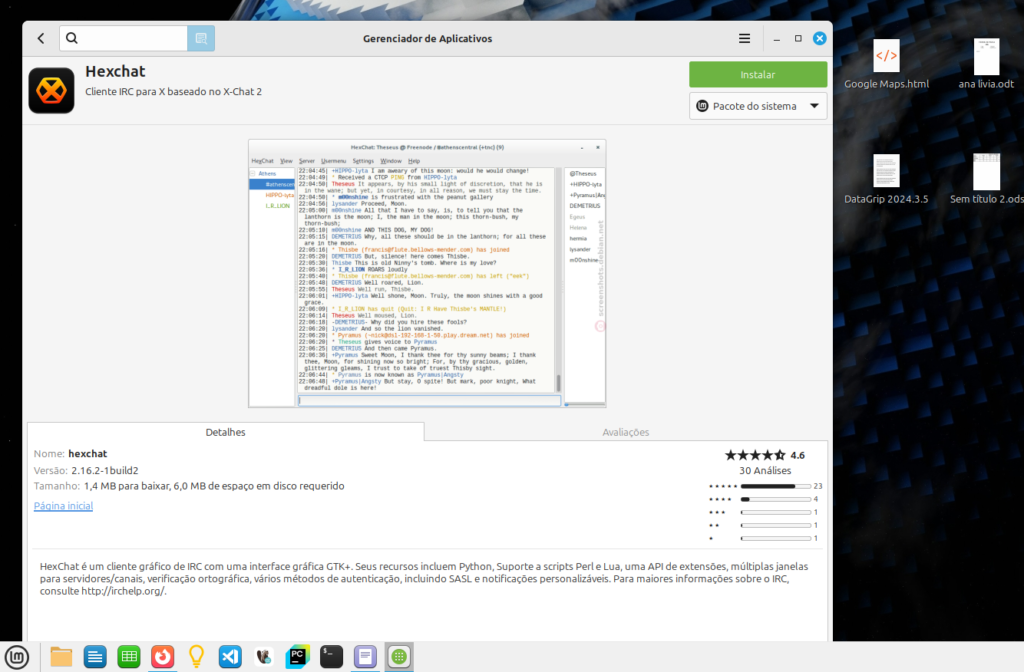This screenshot has height=672, width=1024.
Task: Click the yellow lightbulb icon in taskbar
Action: point(196,657)
